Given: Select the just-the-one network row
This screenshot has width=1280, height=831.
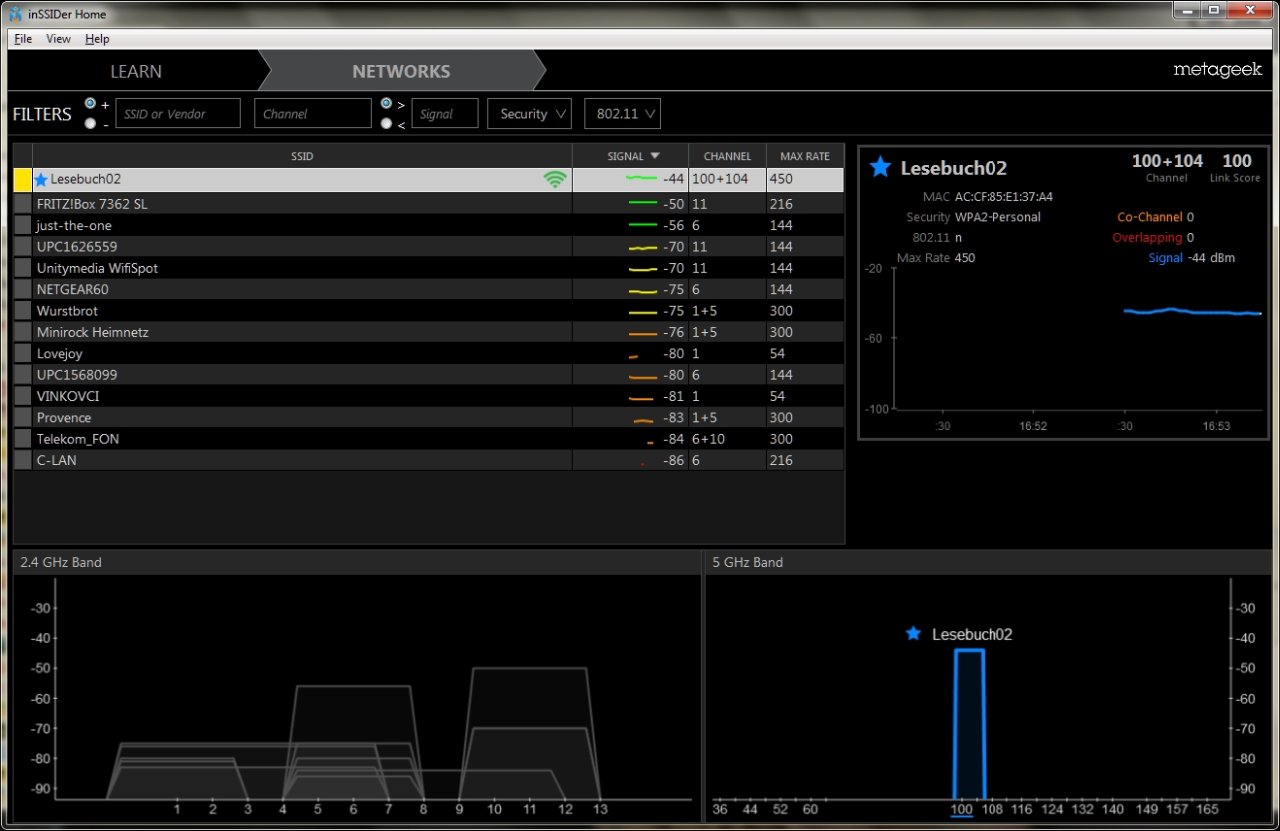Looking at the screenshot, I should [x=428, y=225].
